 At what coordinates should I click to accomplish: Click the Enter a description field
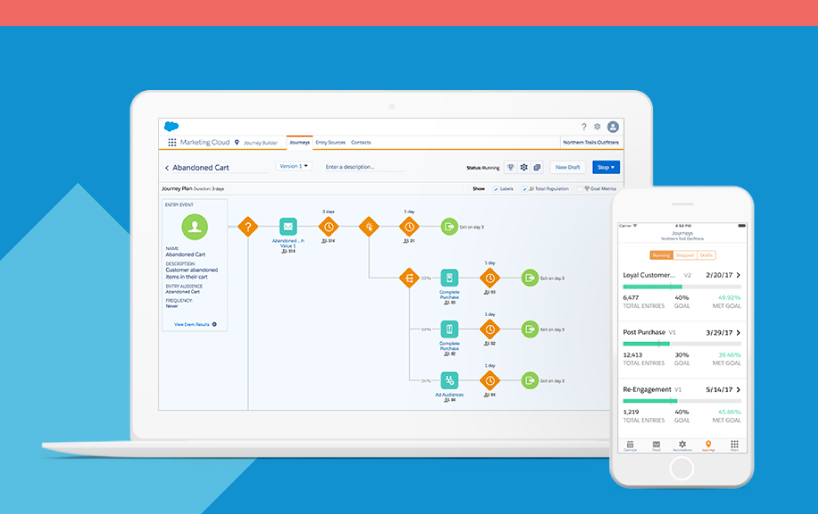coord(364,167)
